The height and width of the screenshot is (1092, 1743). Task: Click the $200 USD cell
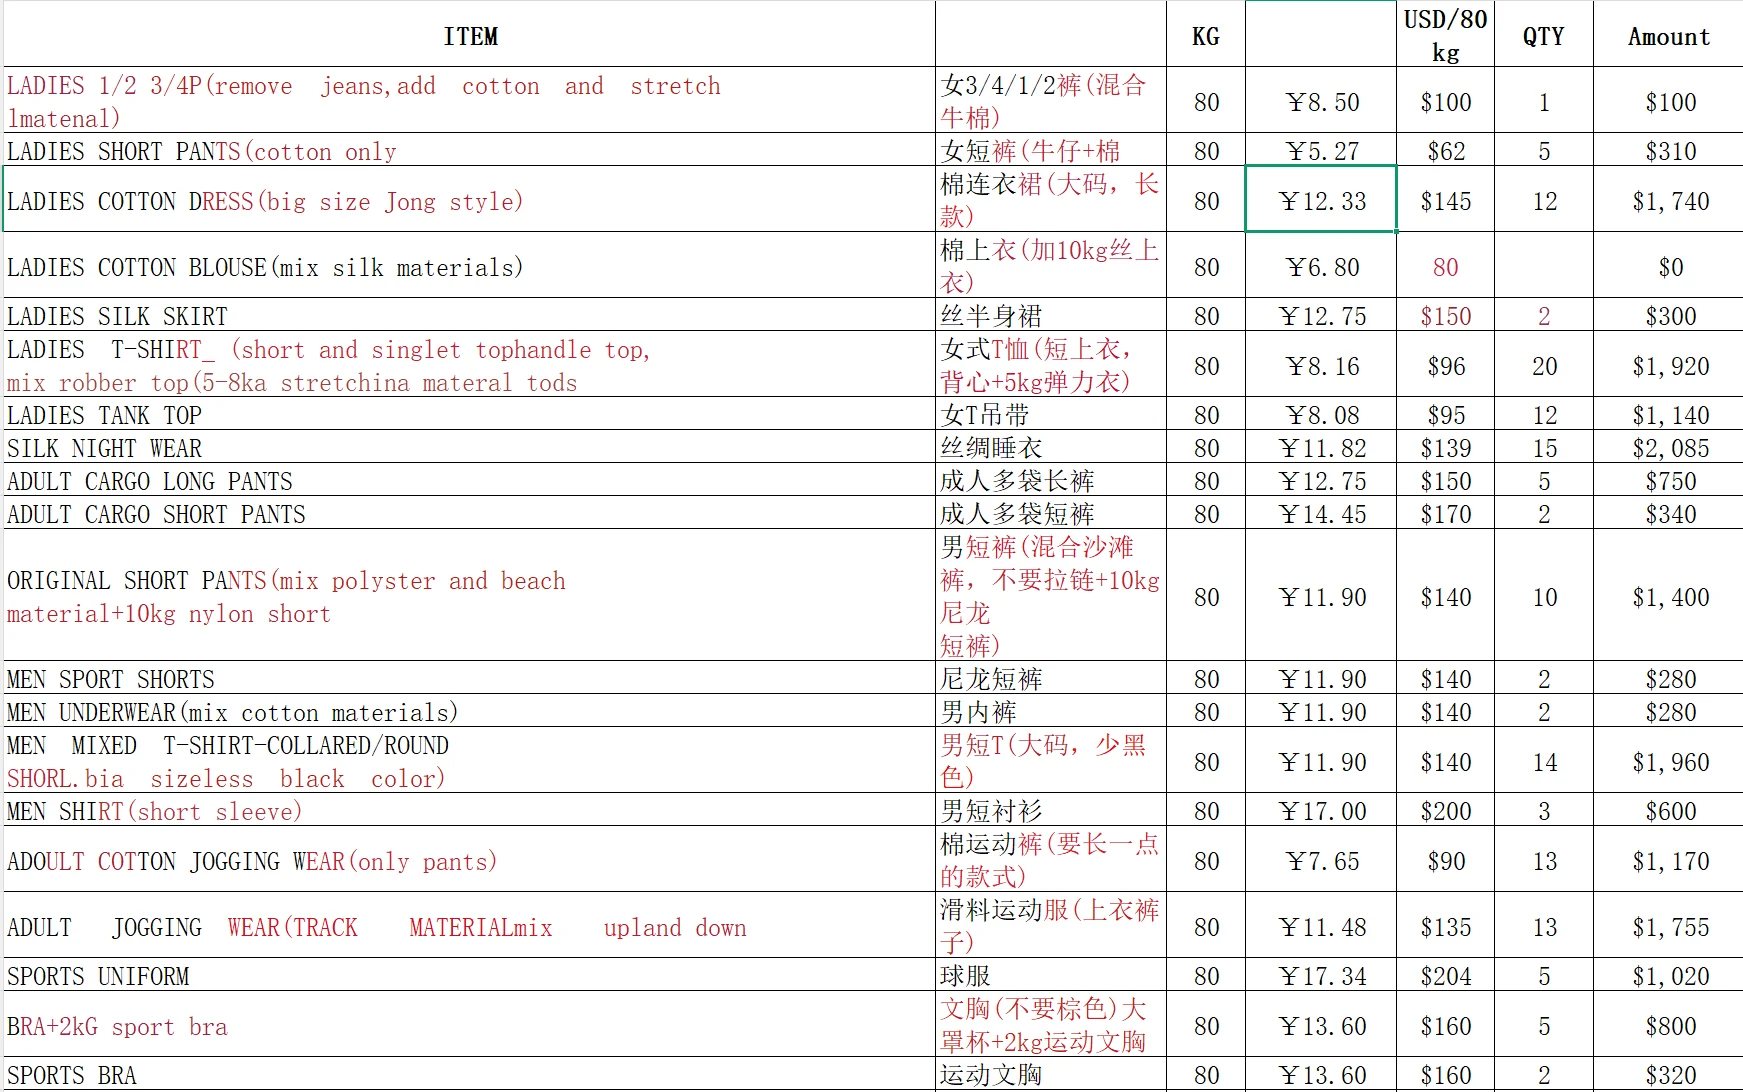pos(1445,810)
